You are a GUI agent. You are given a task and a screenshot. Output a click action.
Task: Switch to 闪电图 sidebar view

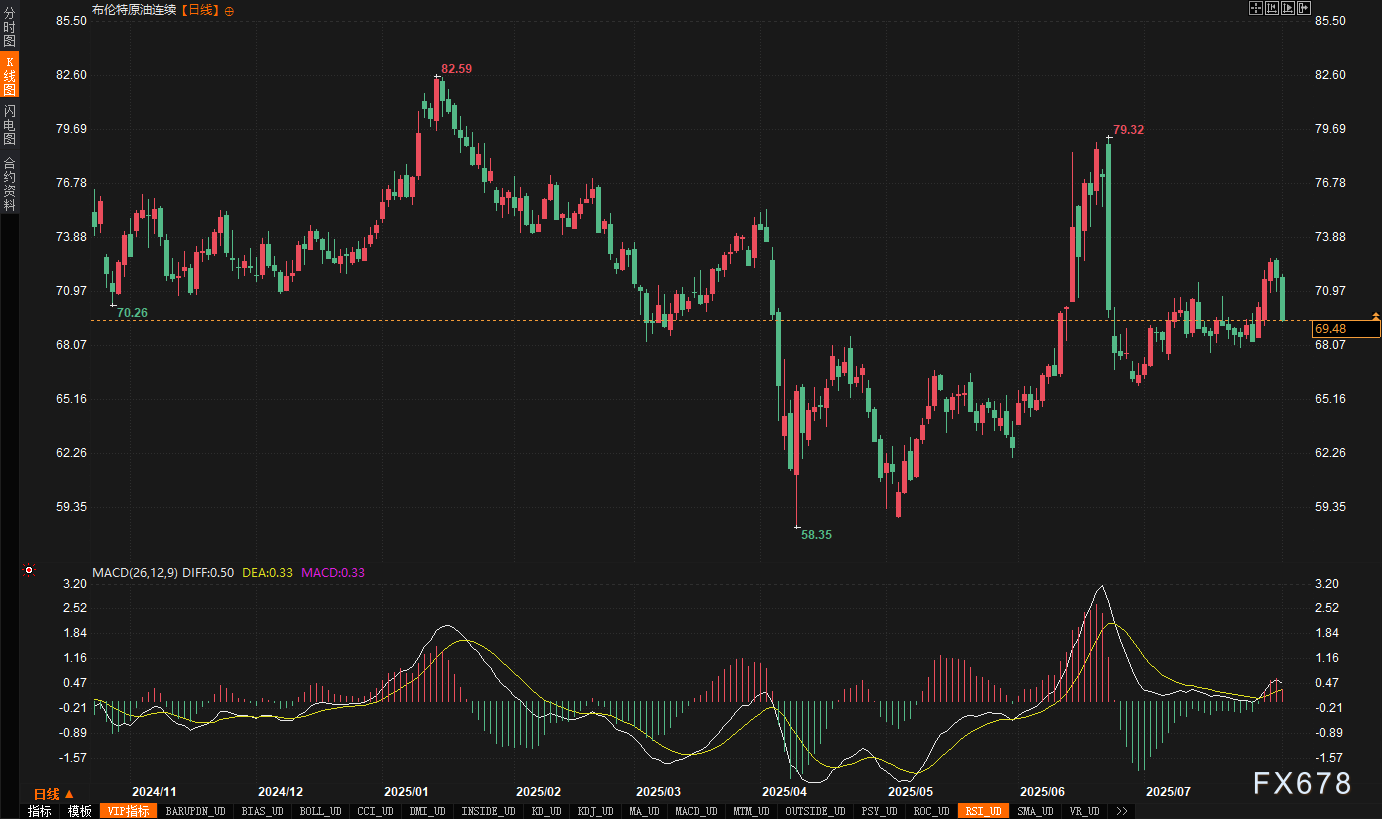coord(9,124)
